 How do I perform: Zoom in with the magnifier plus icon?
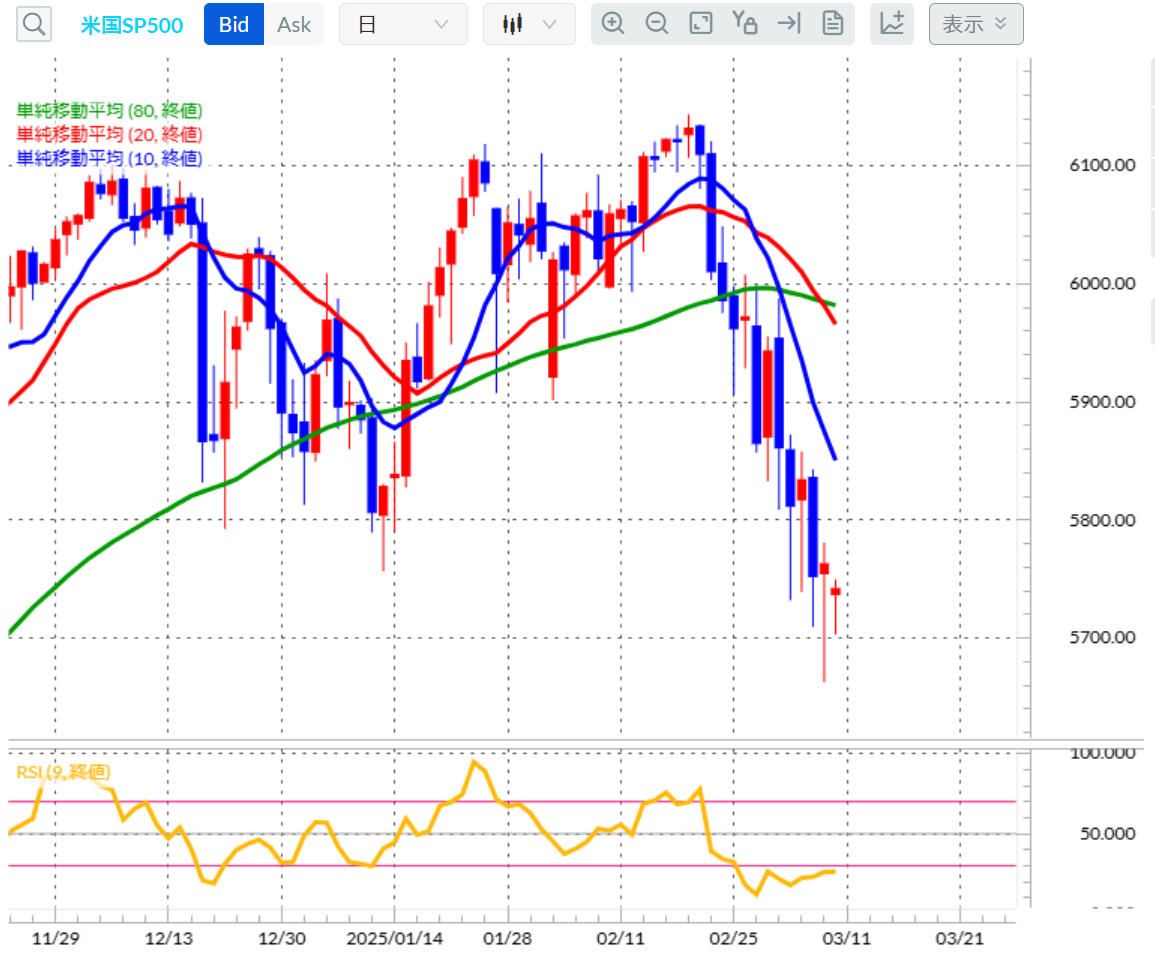(x=613, y=24)
